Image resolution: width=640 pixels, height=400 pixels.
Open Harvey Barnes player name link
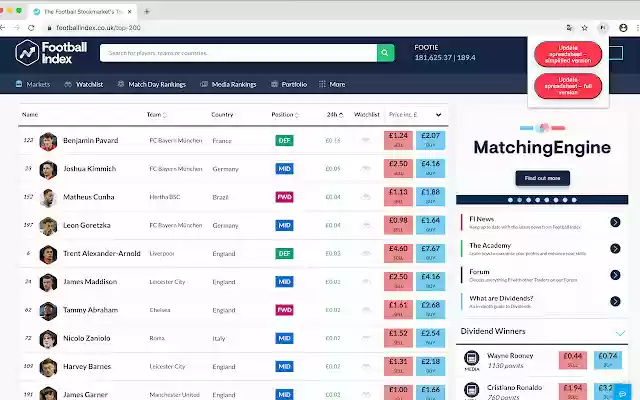[87, 367]
